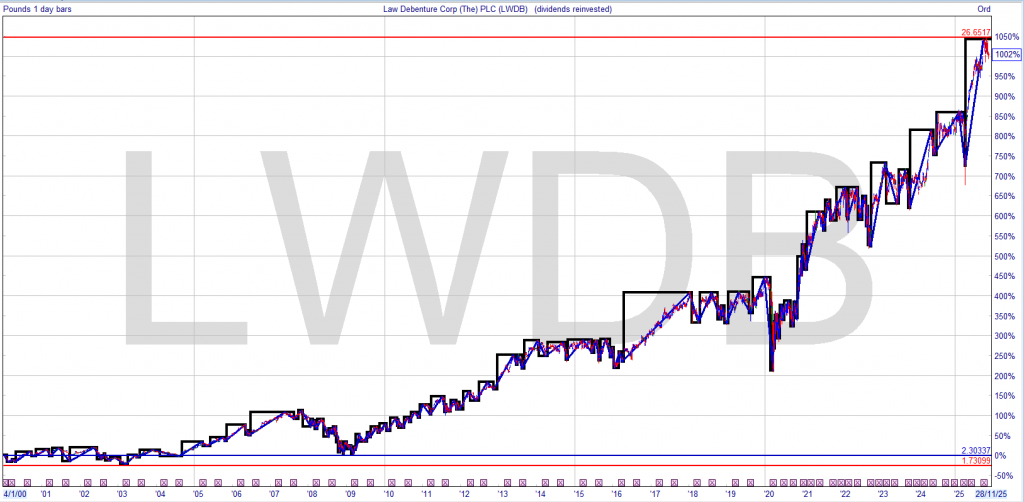Click the 'Pounds 1 day bars' label
1024x502 pixels.
click(x=37, y=9)
